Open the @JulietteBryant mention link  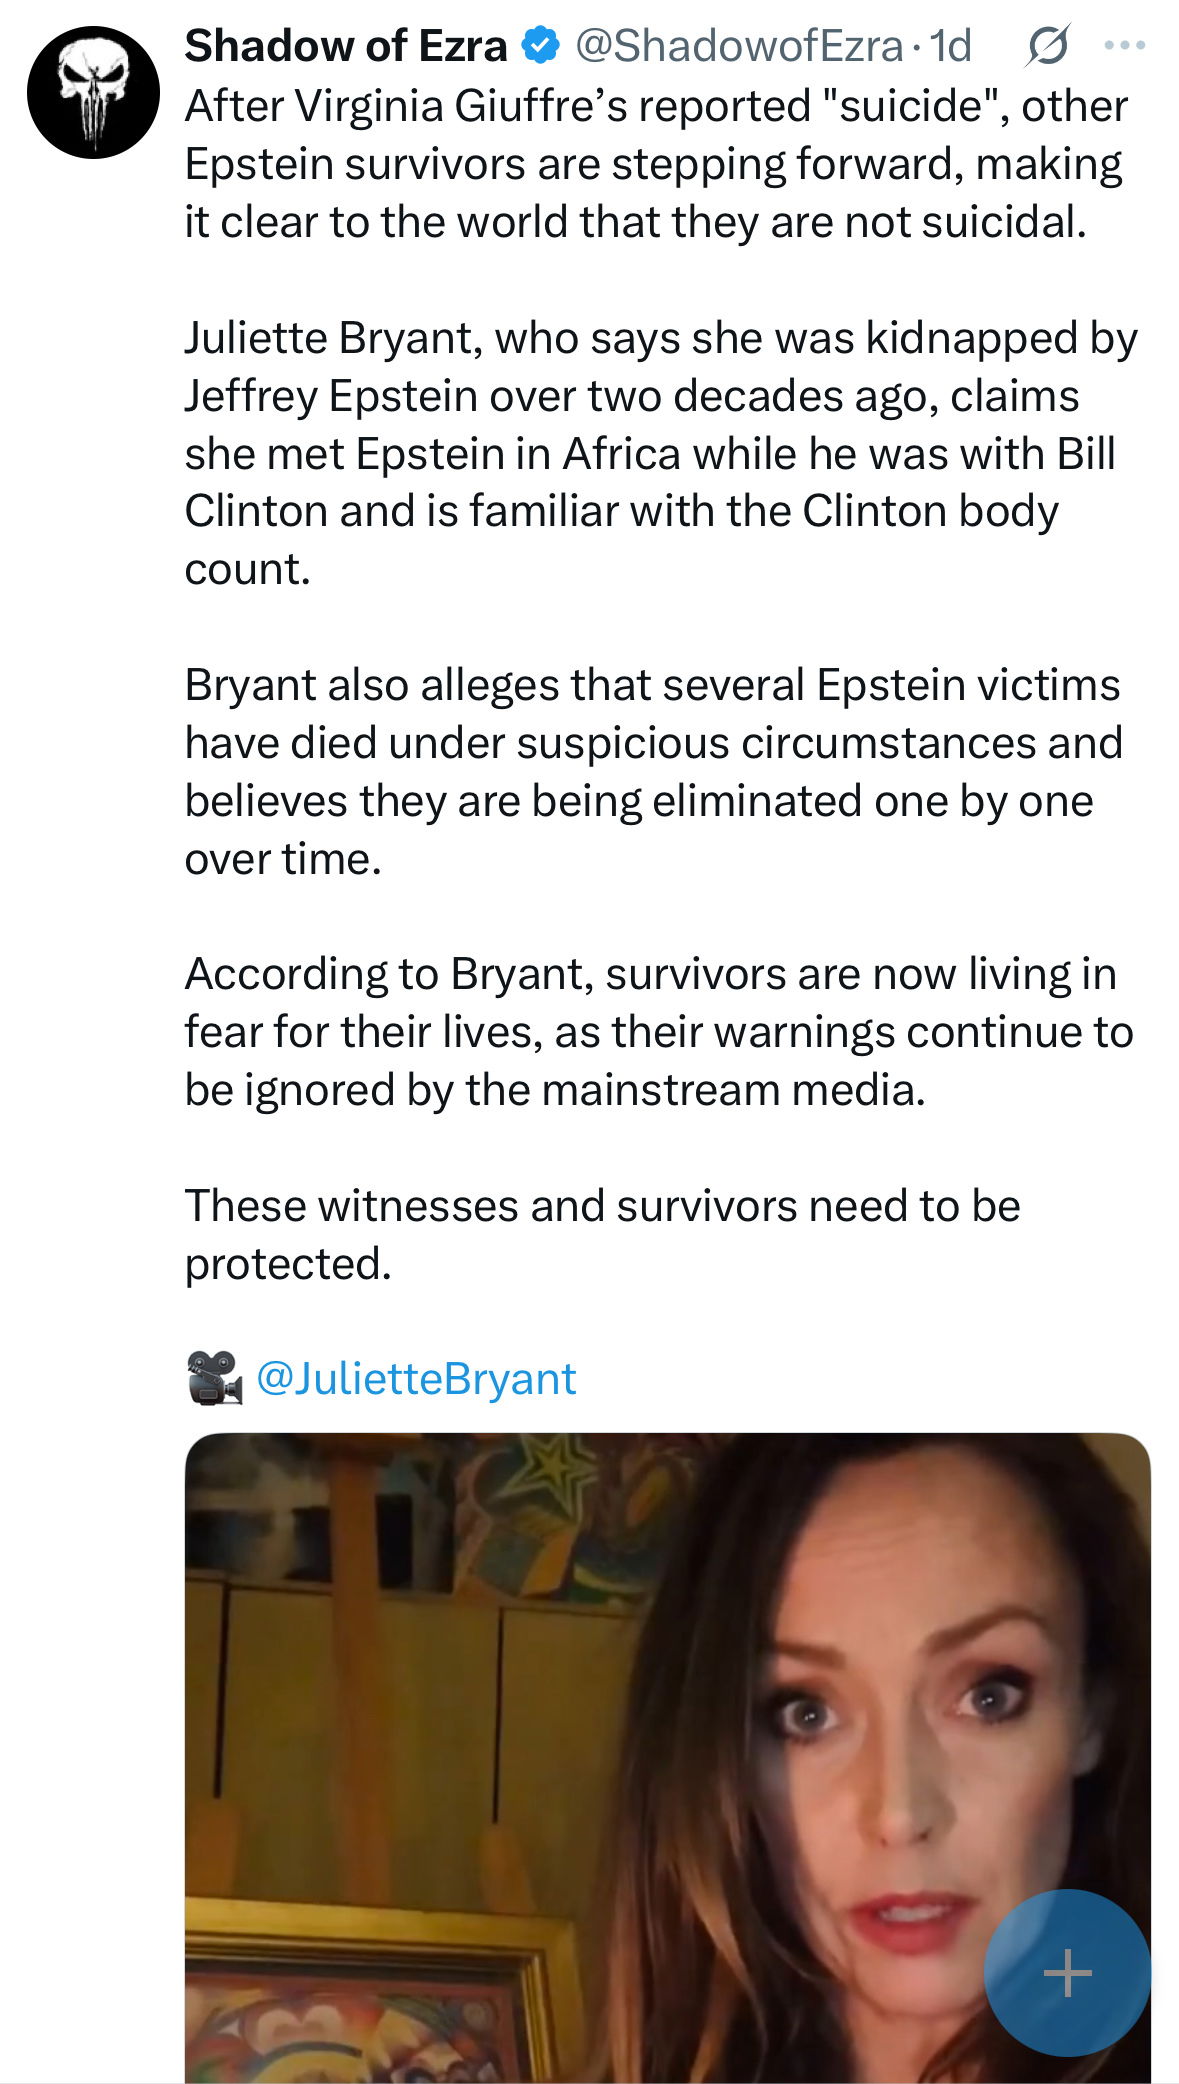416,1378
